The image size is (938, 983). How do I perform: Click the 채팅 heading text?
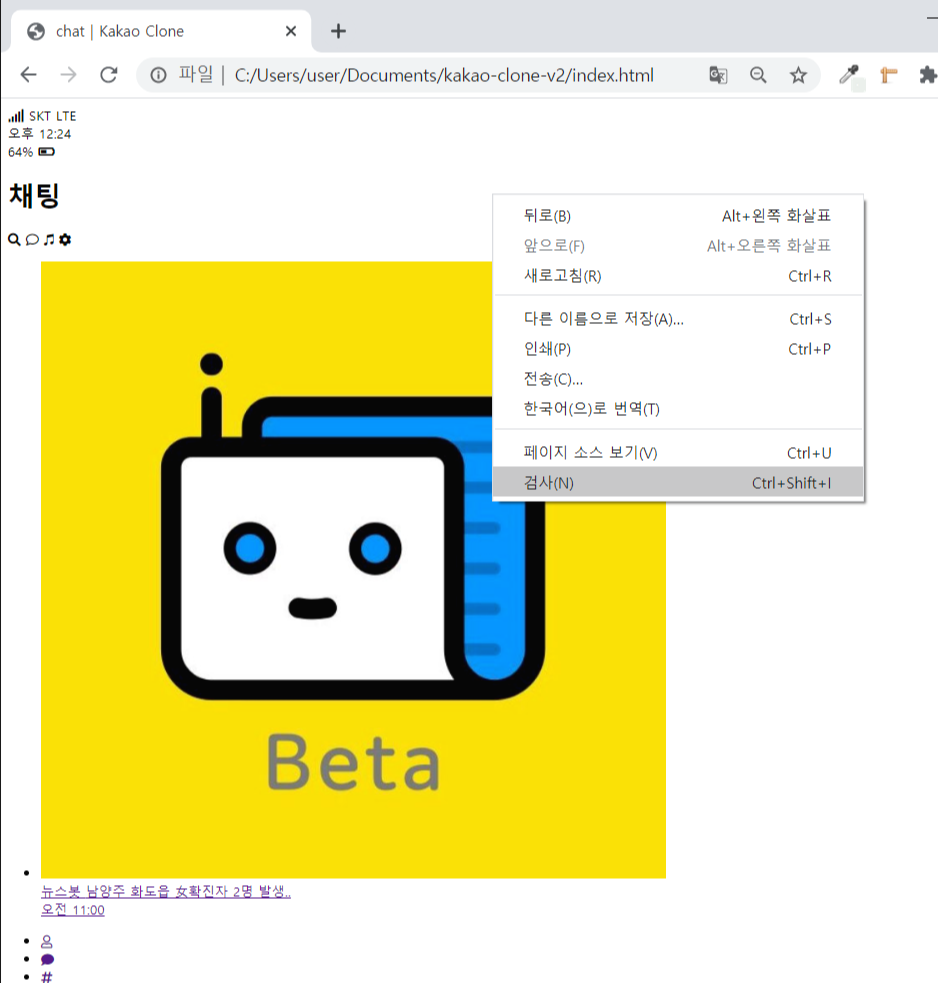[34, 196]
